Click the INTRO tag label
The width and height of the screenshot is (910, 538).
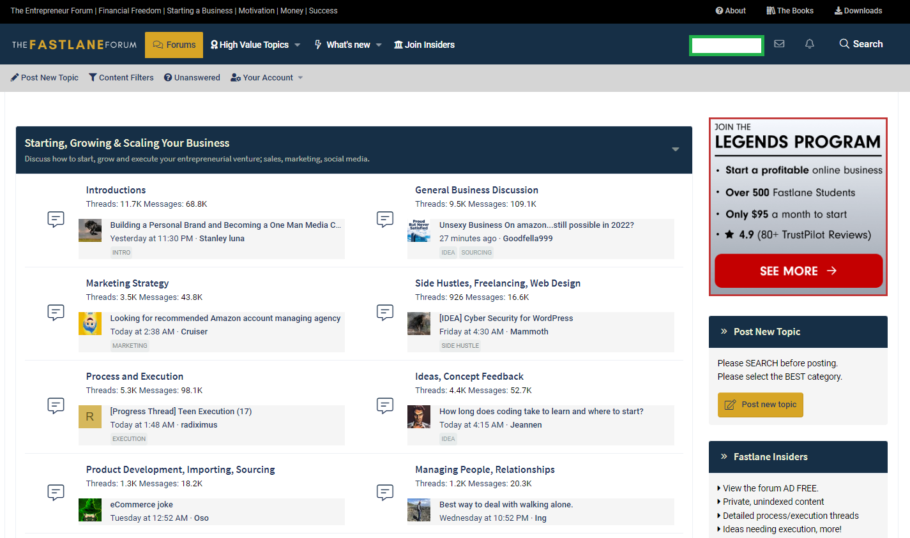pyautogui.click(x=121, y=252)
